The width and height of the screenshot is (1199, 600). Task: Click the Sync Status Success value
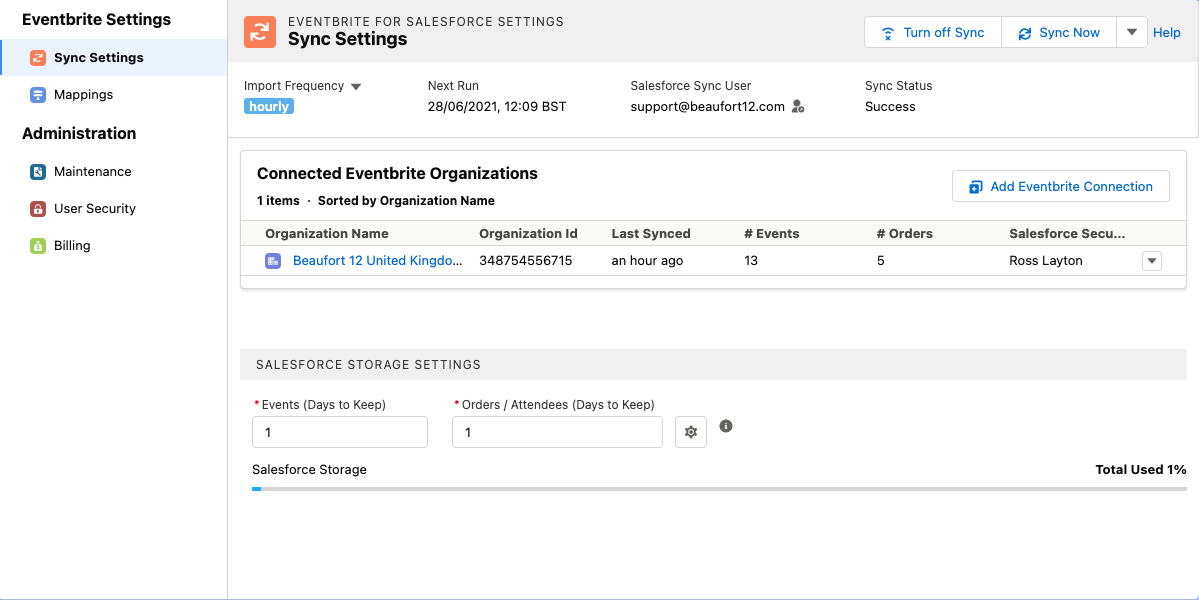click(890, 107)
